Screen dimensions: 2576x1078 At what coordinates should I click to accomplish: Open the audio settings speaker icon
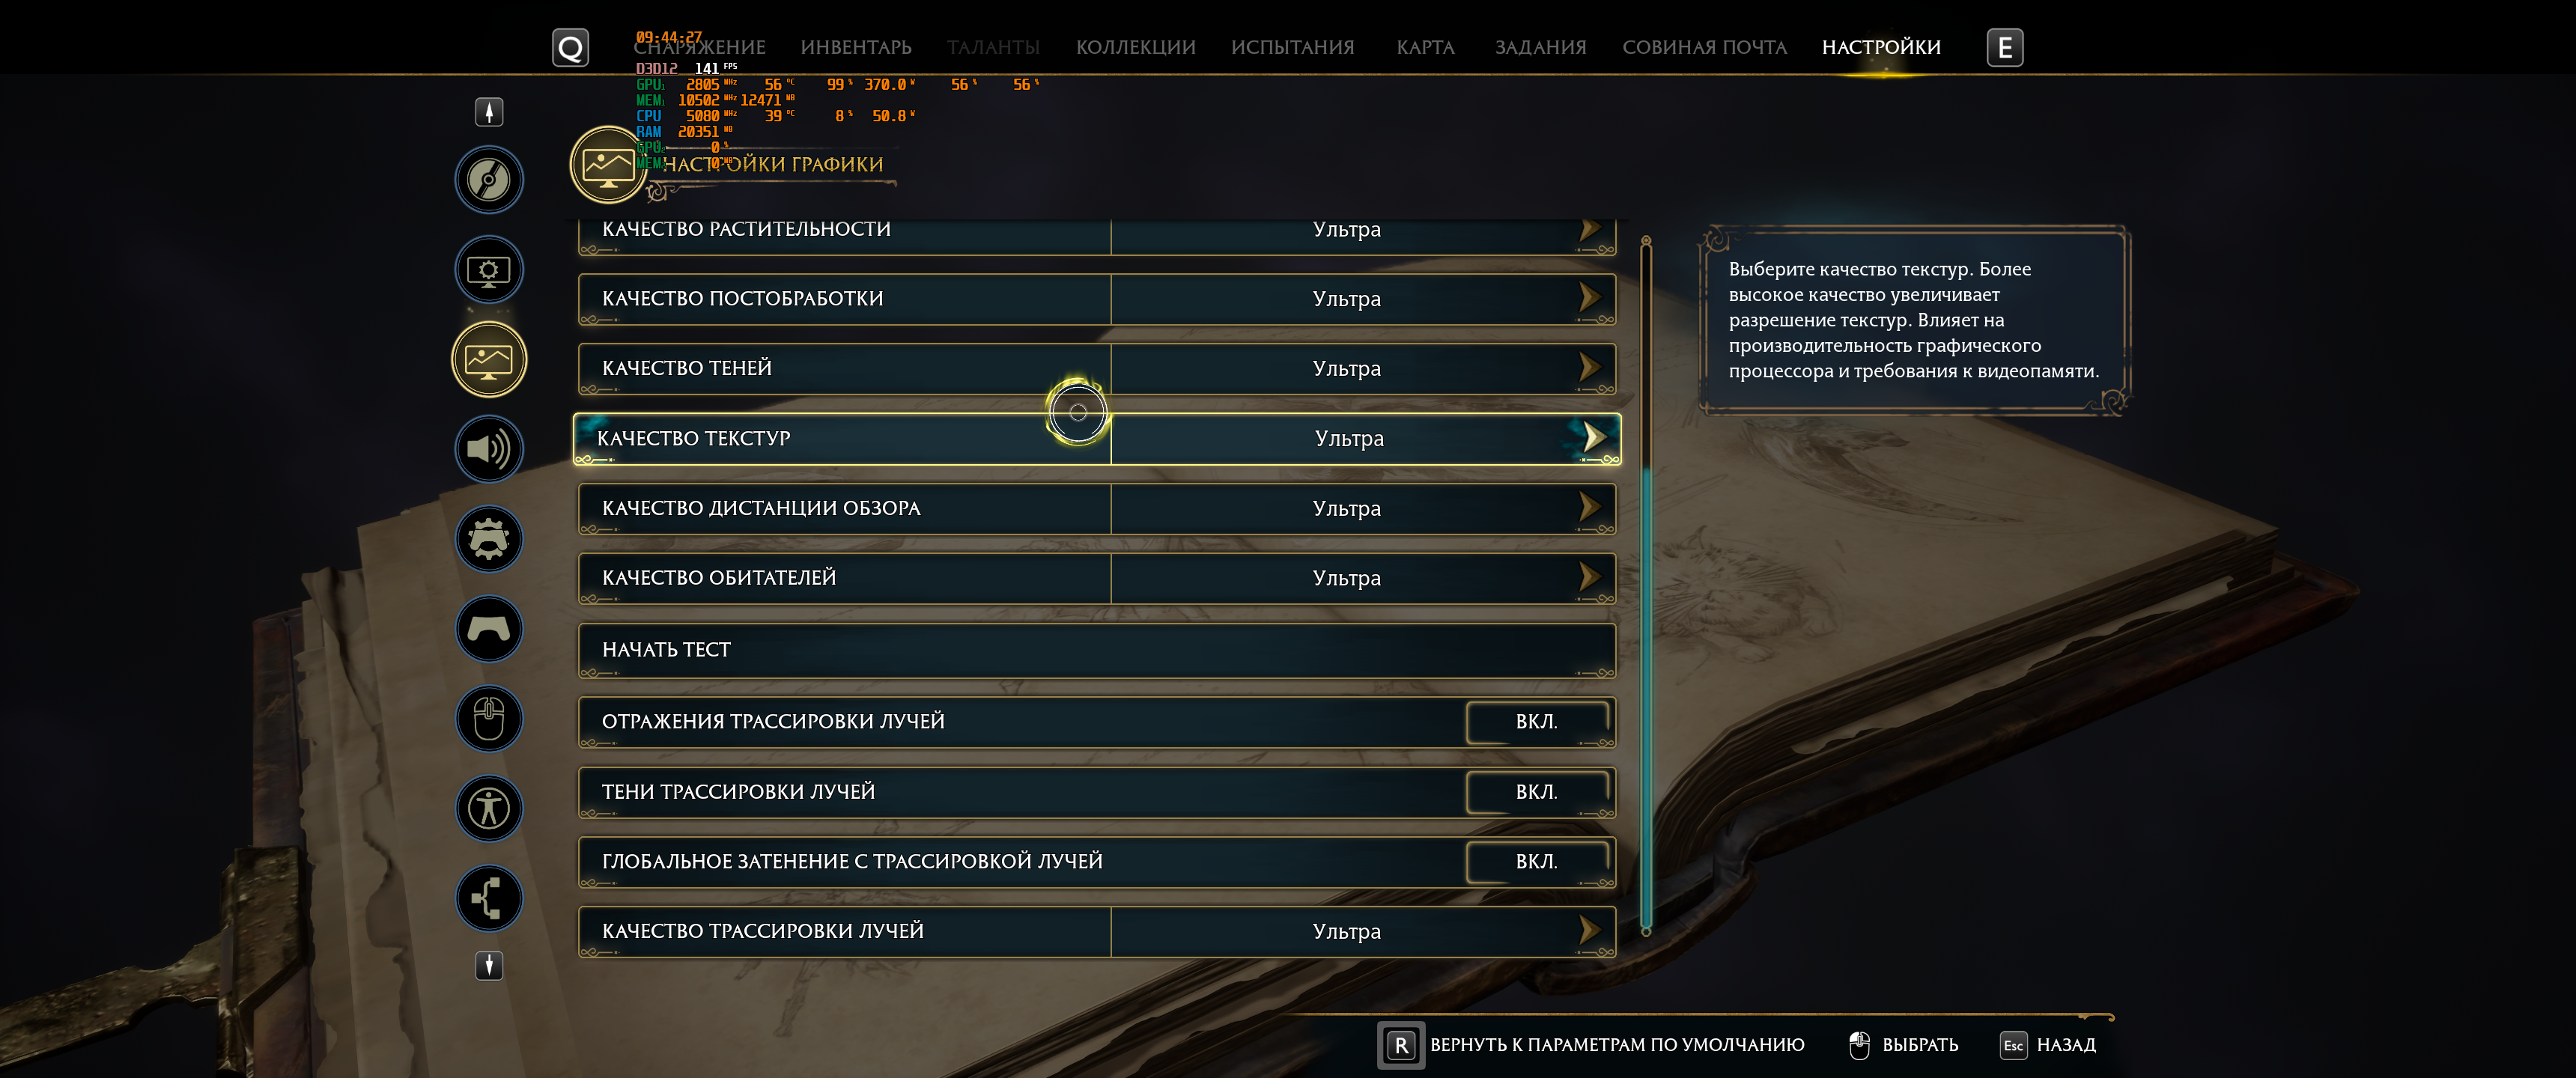coord(489,449)
